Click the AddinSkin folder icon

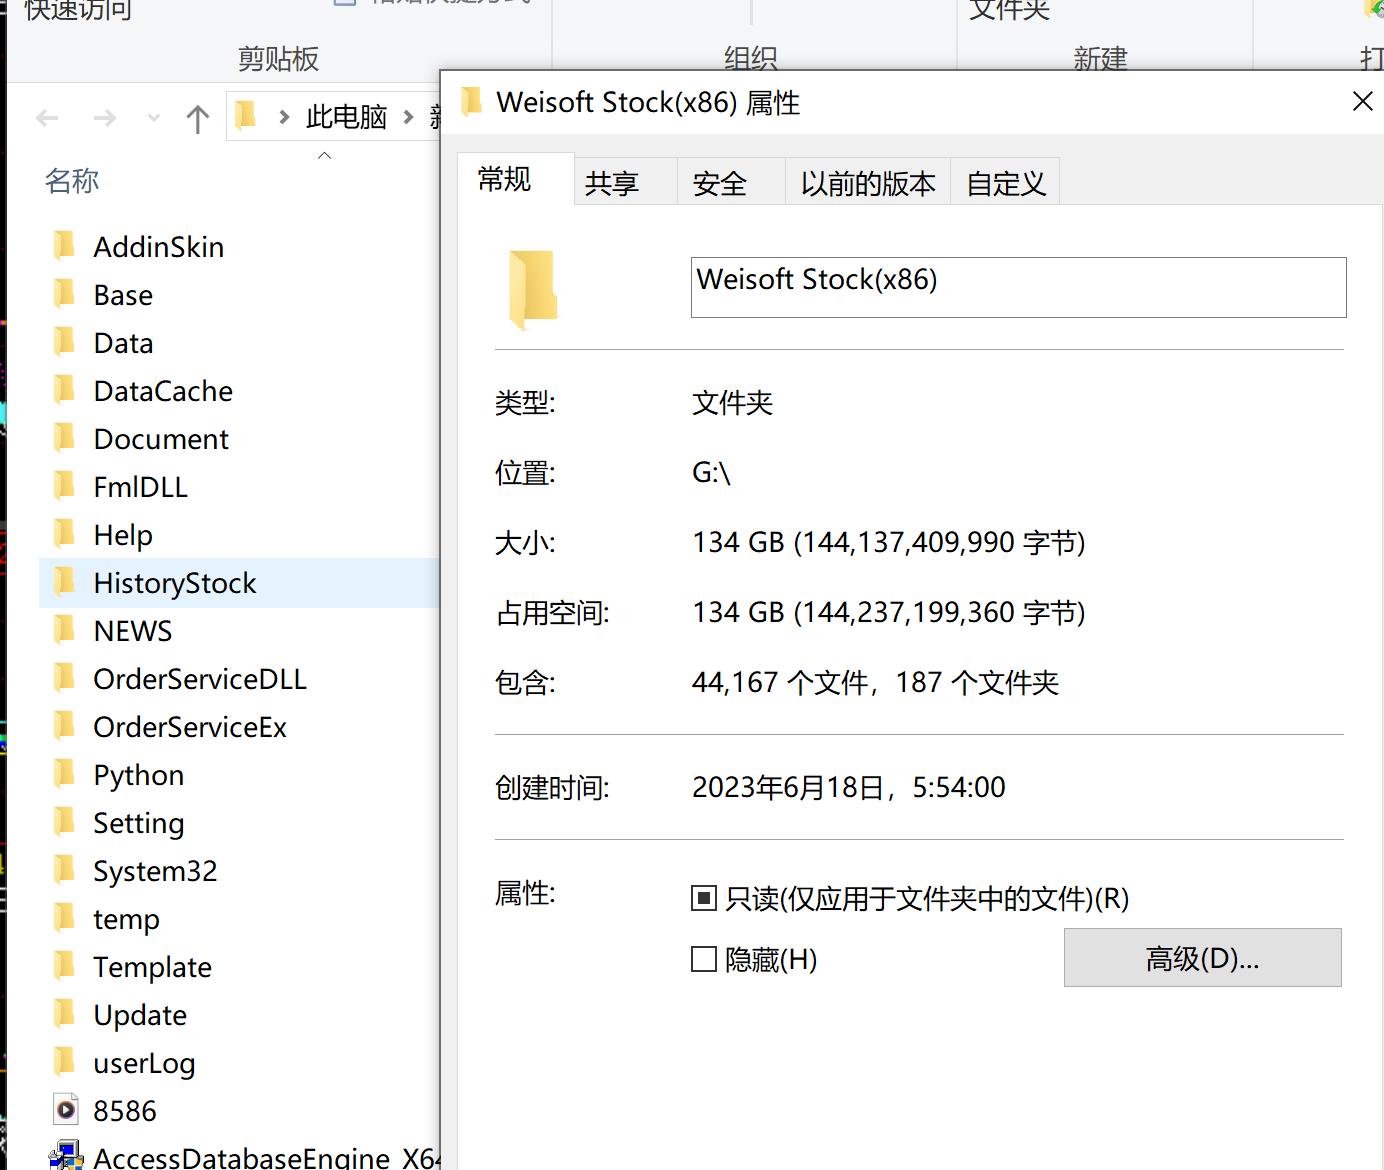(x=64, y=245)
